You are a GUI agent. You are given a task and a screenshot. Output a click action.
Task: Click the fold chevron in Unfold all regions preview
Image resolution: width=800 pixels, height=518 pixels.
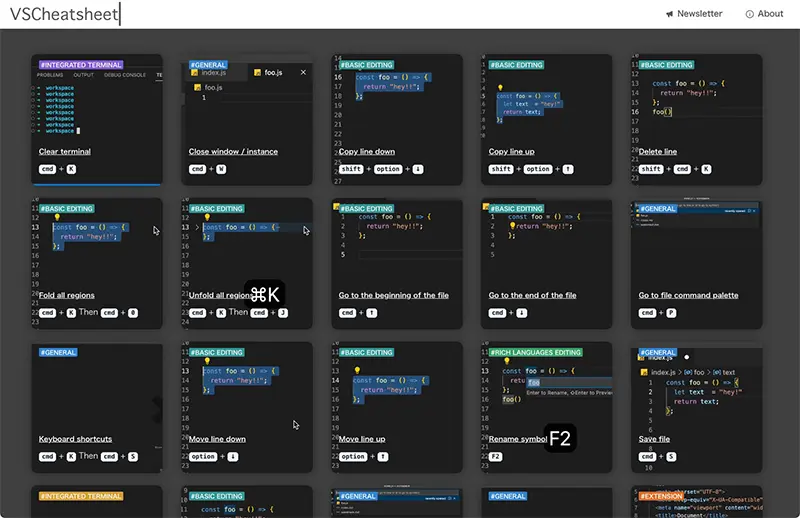coord(197,228)
